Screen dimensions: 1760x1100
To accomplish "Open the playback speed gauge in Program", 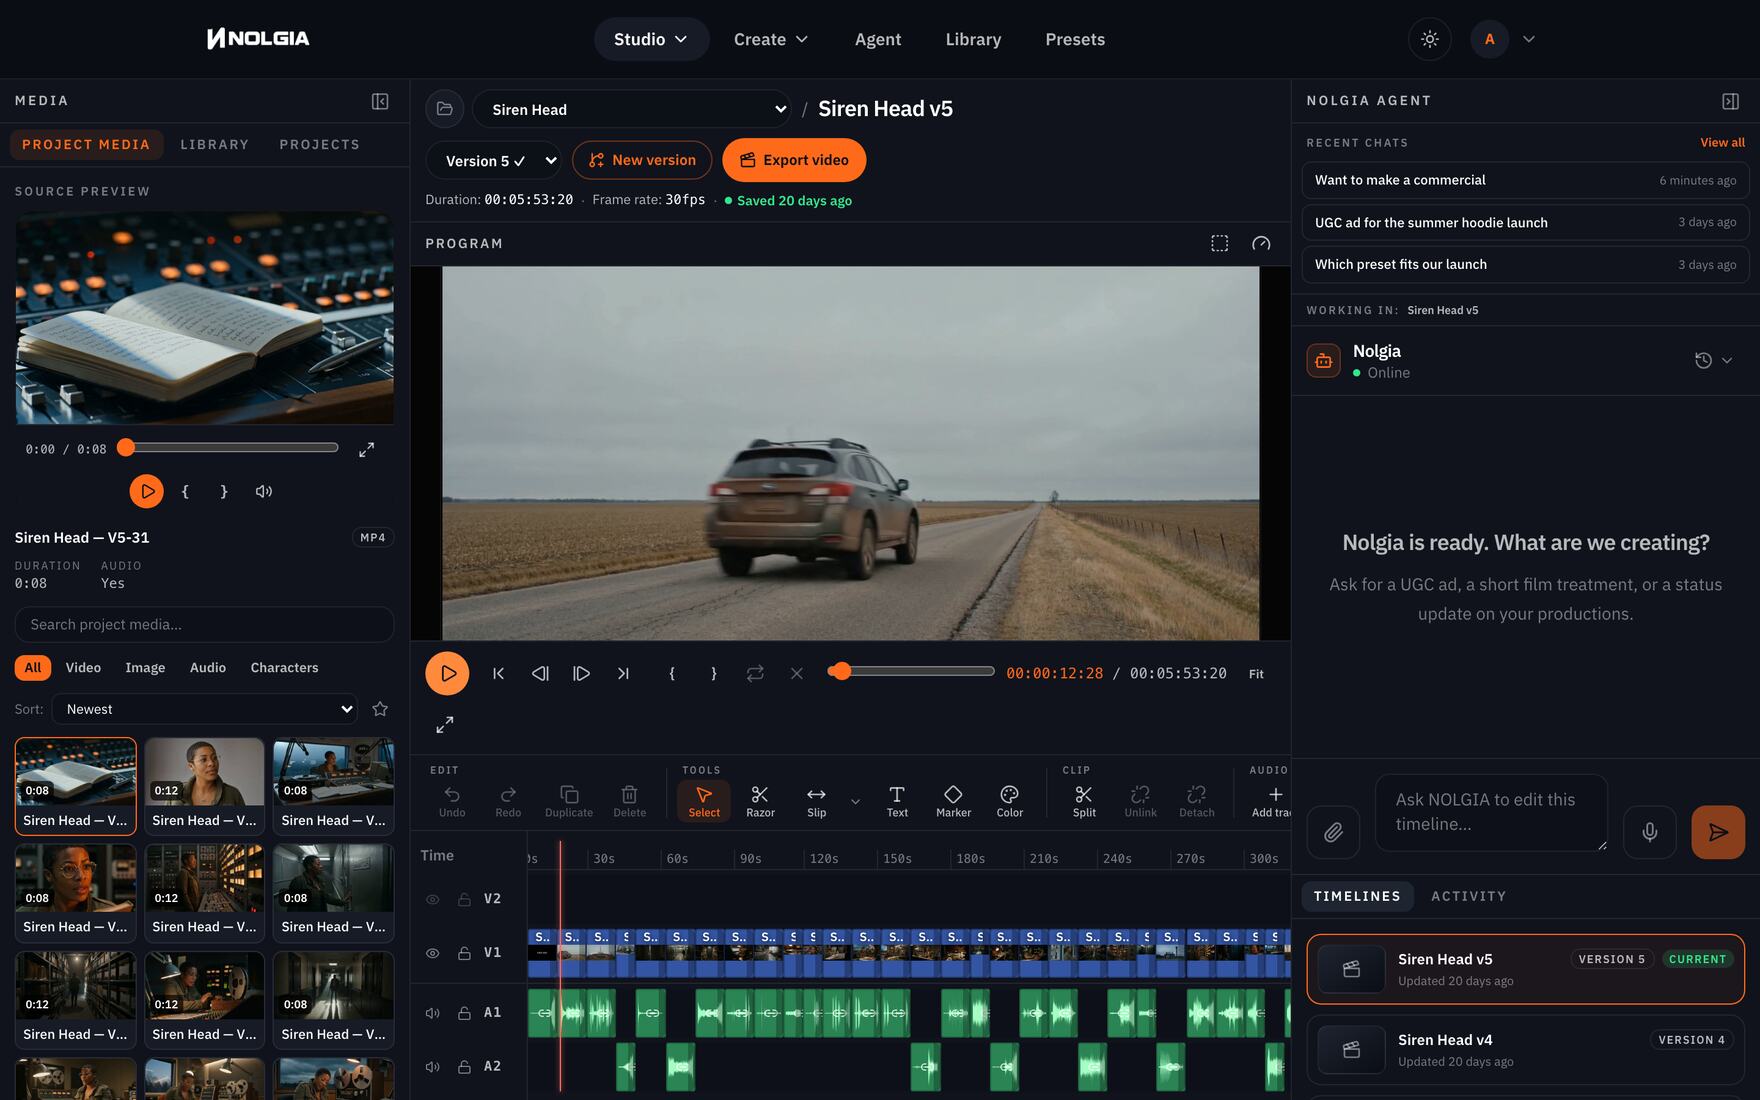I will pyautogui.click(x=1261, y=243).
